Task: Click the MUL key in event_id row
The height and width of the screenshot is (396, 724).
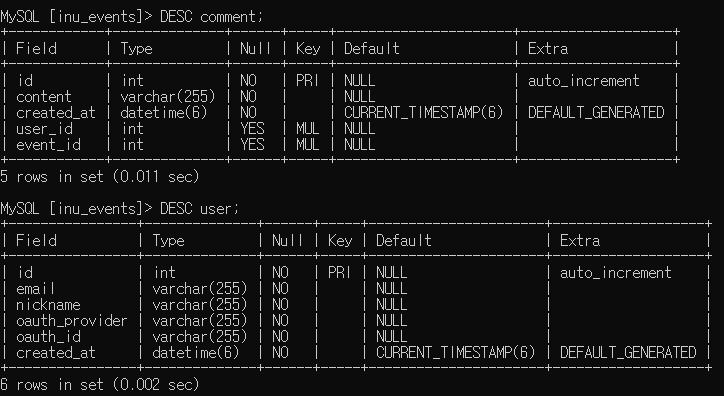Action: click(x=308, y=145)
